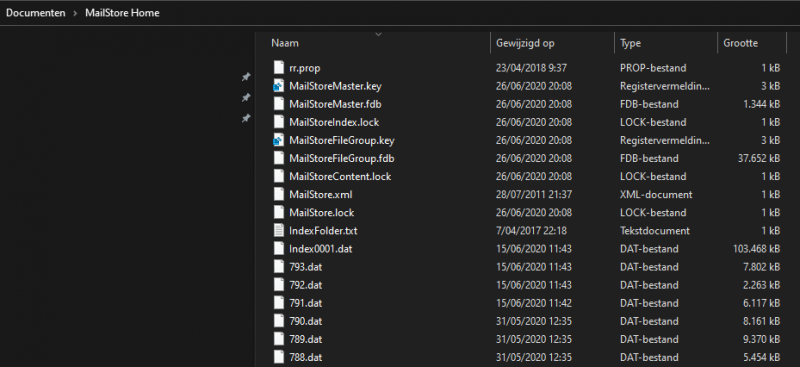
Task: Click the topmost pin icon in sidebar
Action: 246,77
